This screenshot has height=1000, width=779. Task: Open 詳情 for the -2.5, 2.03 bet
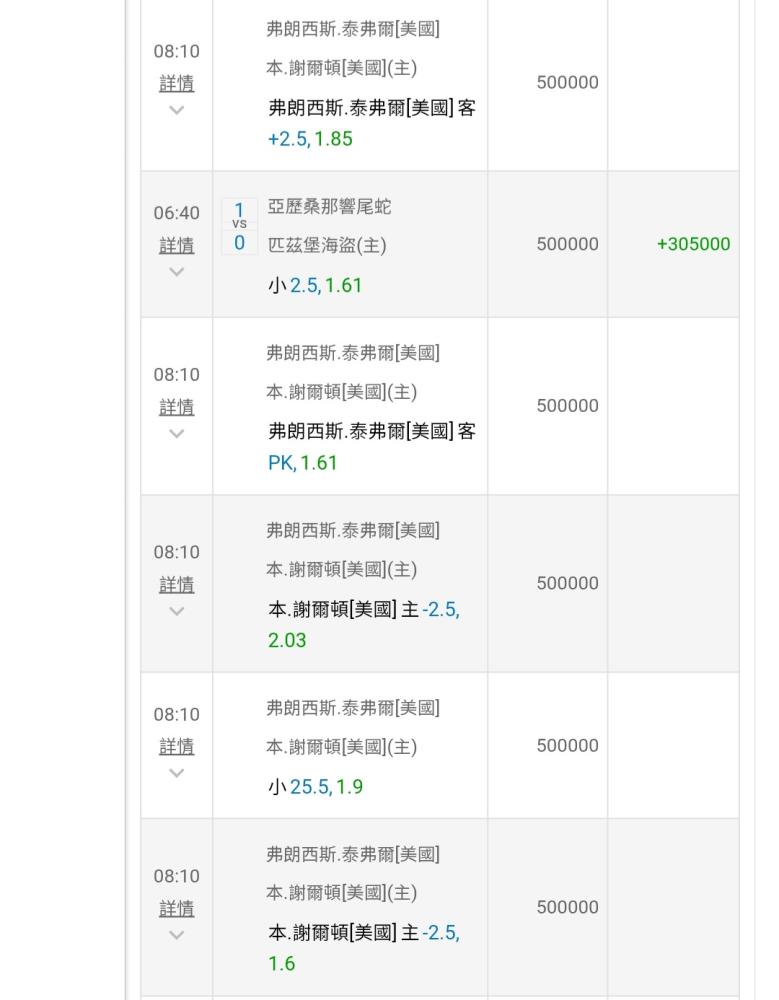(x=177, y=585)
